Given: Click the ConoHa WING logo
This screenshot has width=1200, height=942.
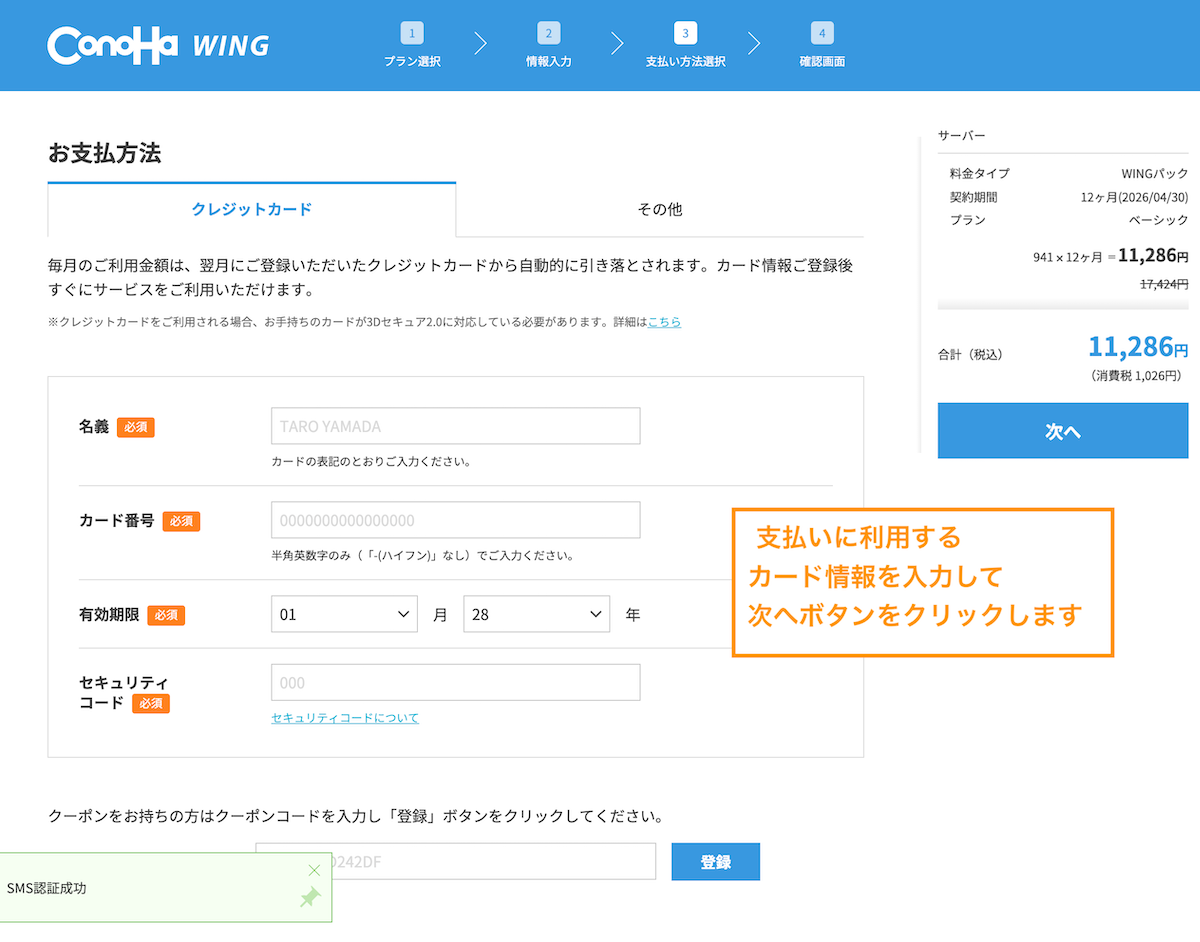Looking at the screenshot, I should (x=158, y=45).
